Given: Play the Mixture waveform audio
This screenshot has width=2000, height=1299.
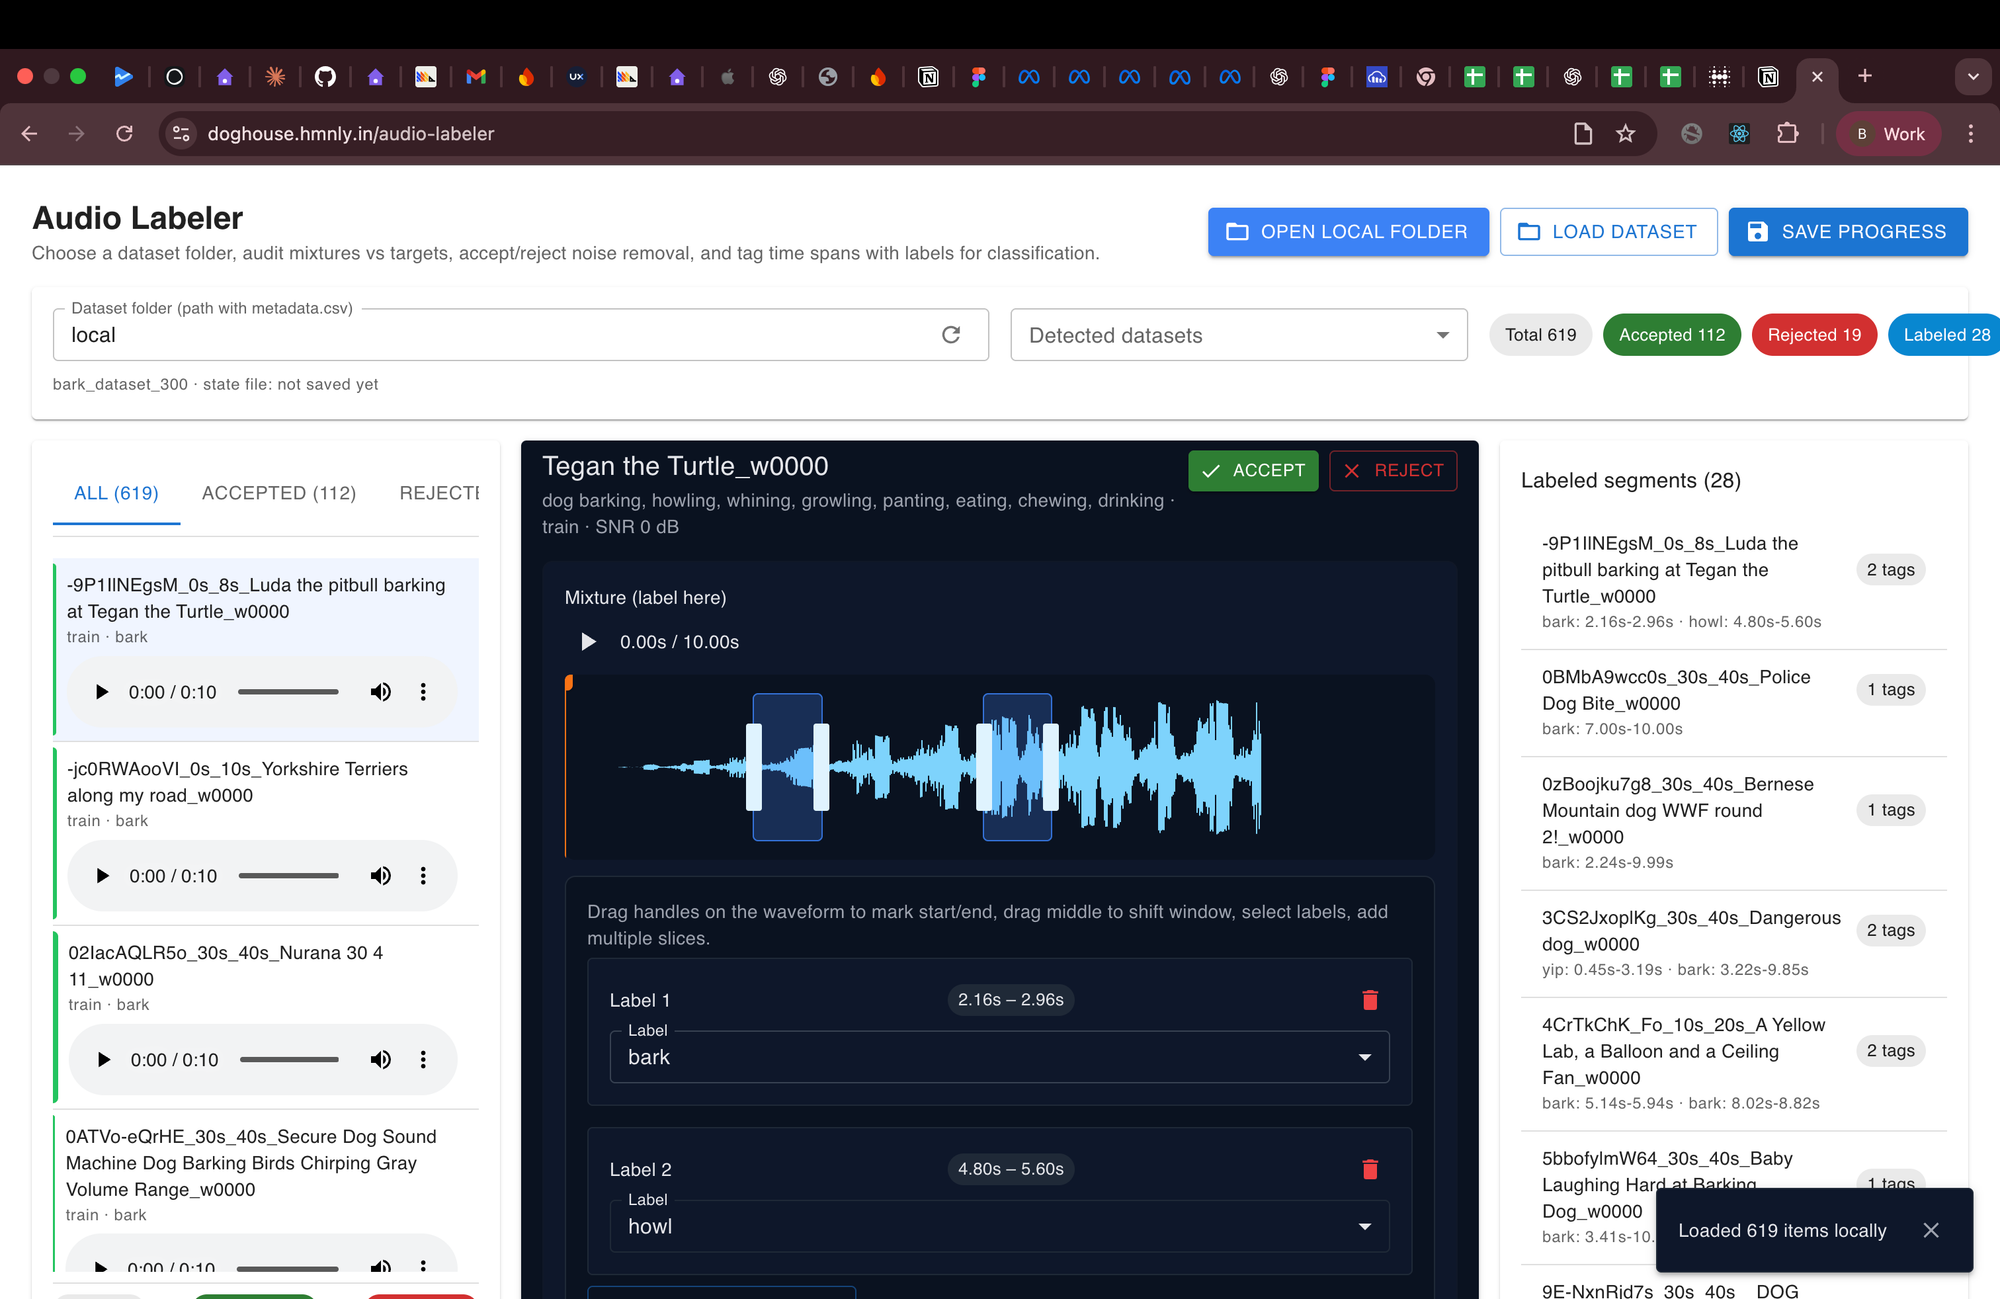Looking at the screenshot, I should 589,642.
